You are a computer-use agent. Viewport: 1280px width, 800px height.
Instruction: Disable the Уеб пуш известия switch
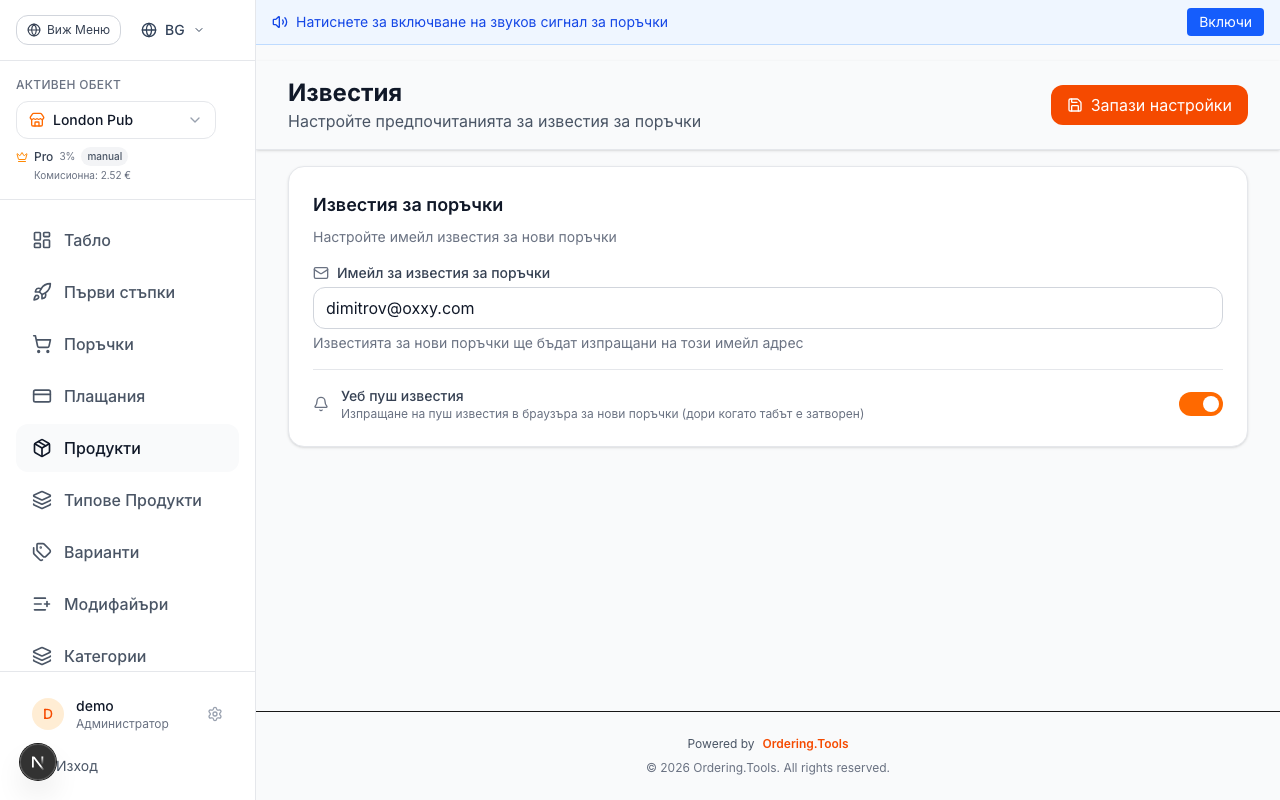point(1201,404)
